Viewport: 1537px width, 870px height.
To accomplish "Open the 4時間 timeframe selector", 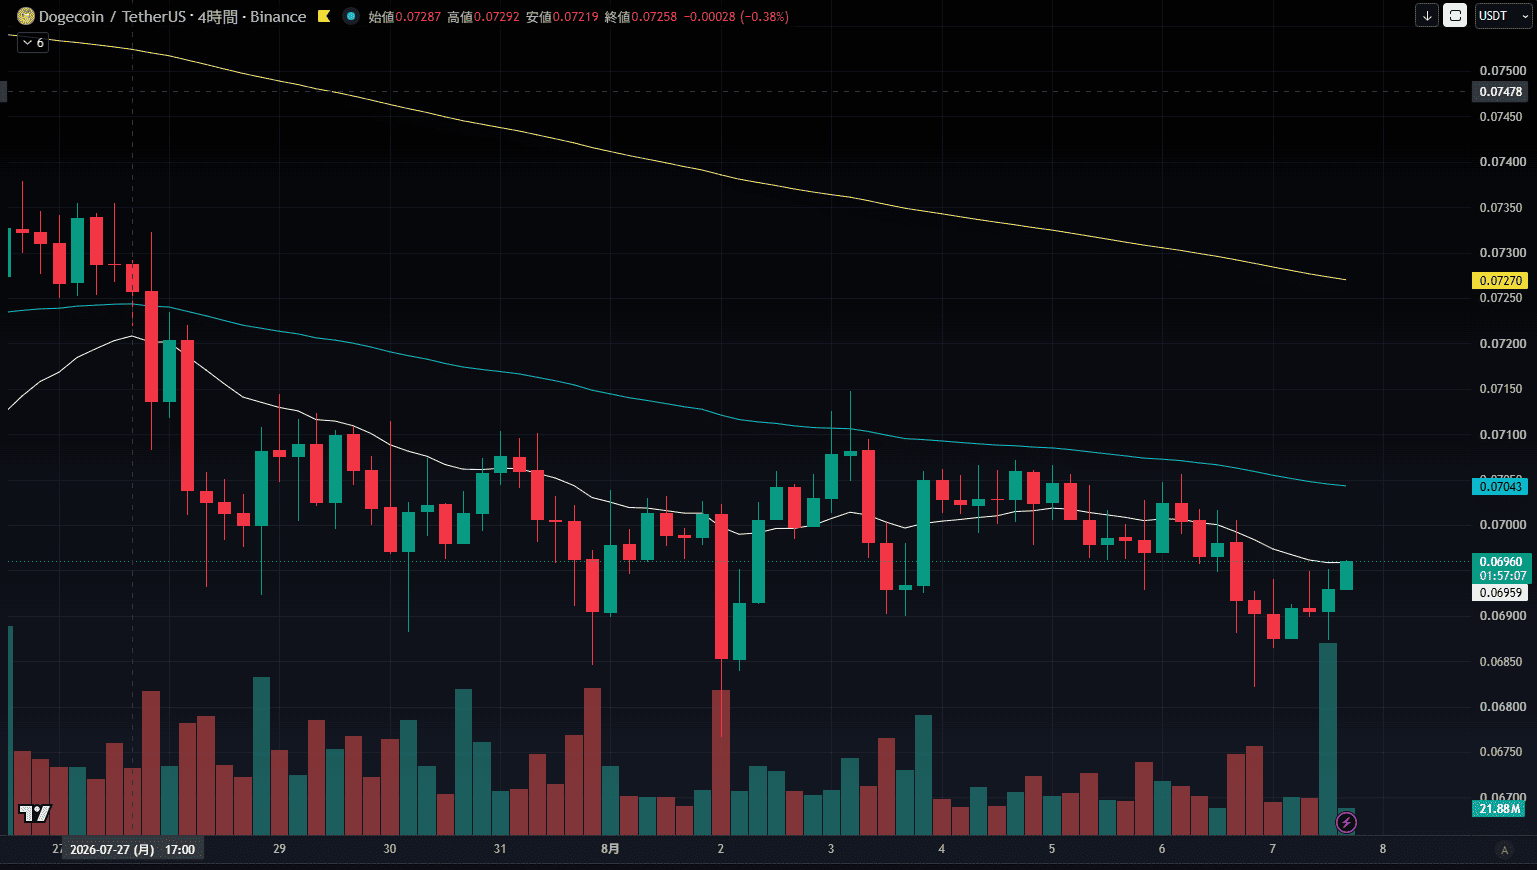I will tap(216, 17).
